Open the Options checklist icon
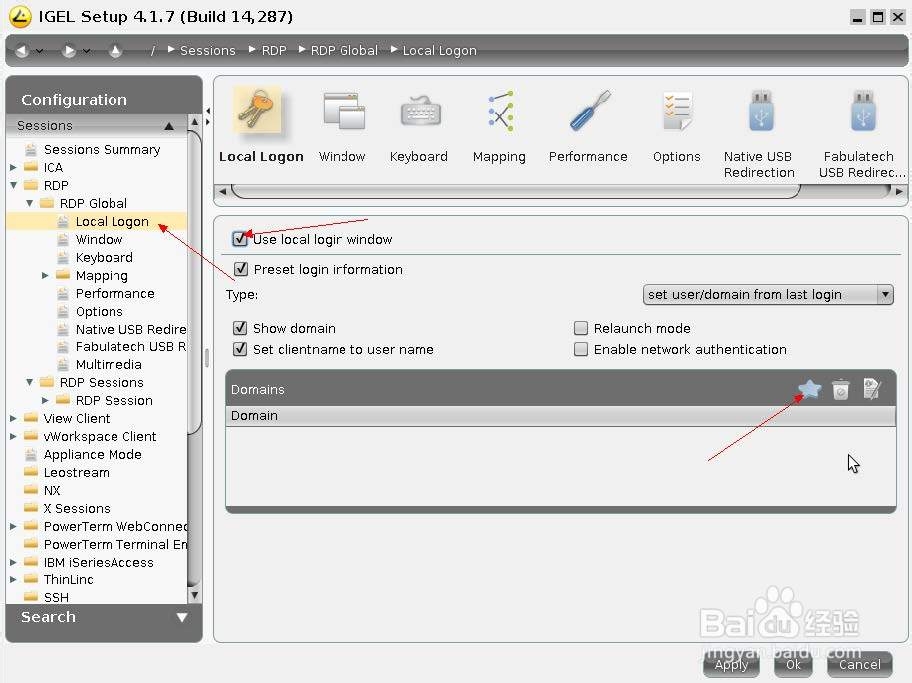Image resolution: width=912 pixels, height=683 pixels. tap(677, 111)
